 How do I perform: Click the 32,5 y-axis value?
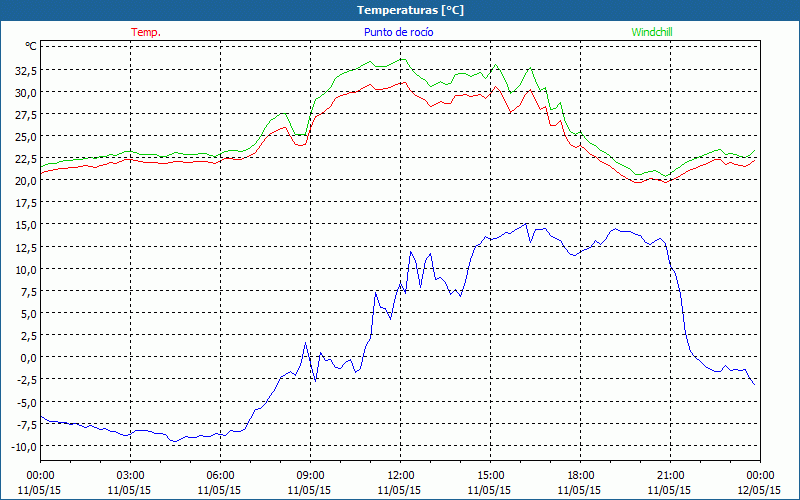[26, 70]
